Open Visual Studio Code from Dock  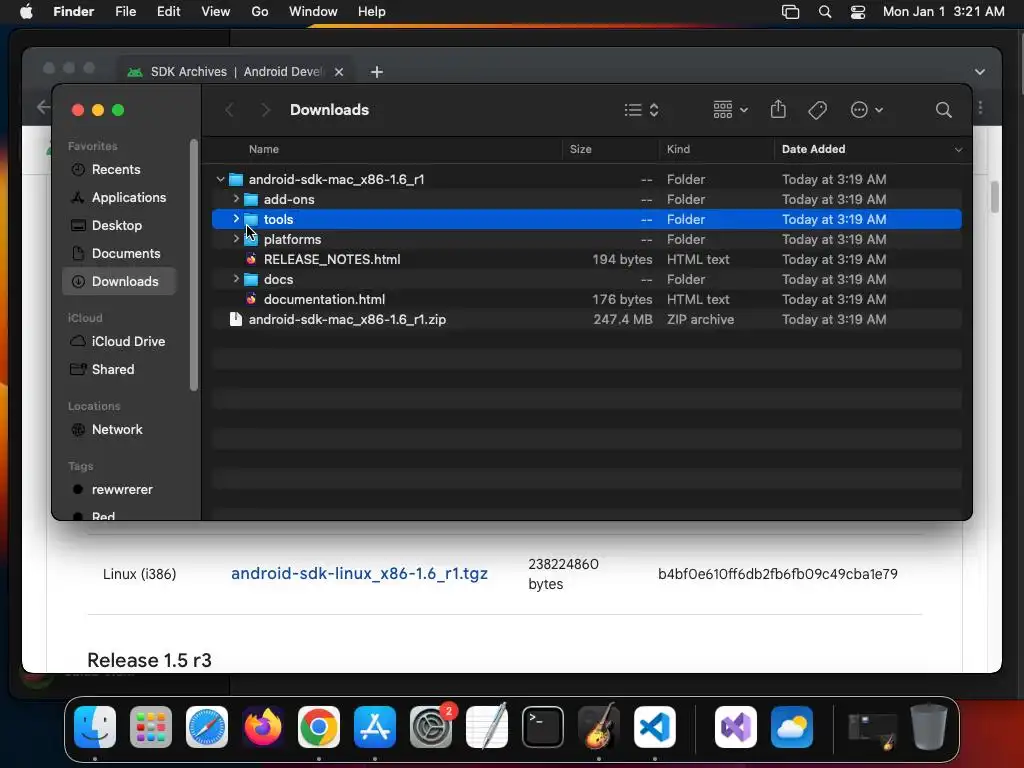pyautogui.click(x=654, y=727)
